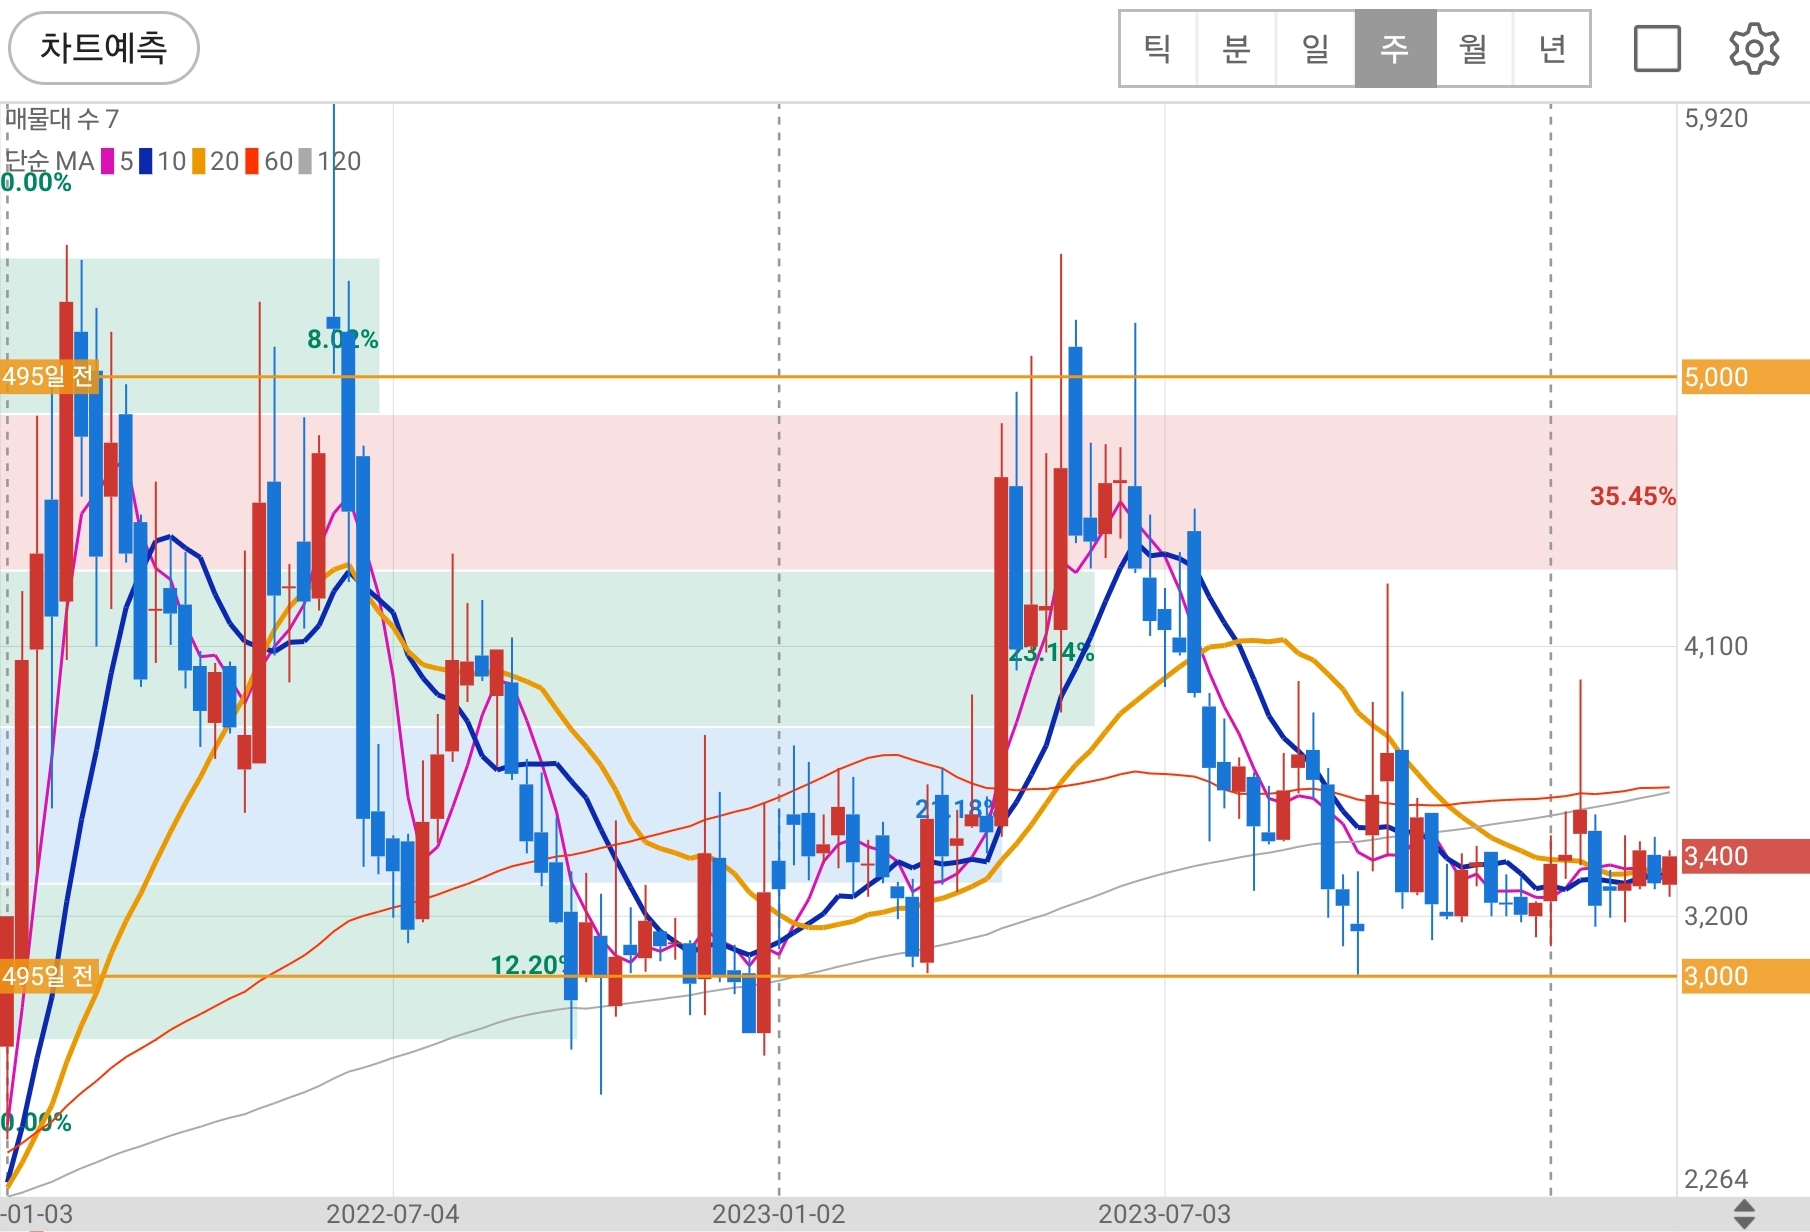Click the orange MA 20 color swatch
Screen dimensions: 1810x1232
[199, 161]
